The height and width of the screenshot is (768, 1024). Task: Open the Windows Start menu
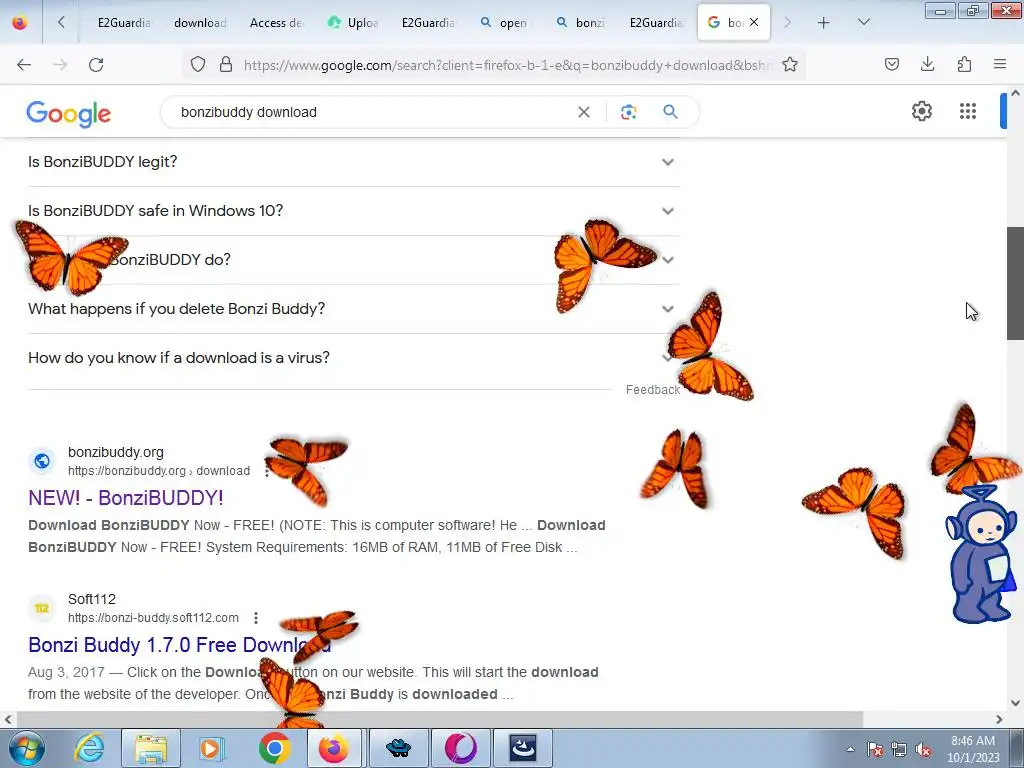[26, 748]
